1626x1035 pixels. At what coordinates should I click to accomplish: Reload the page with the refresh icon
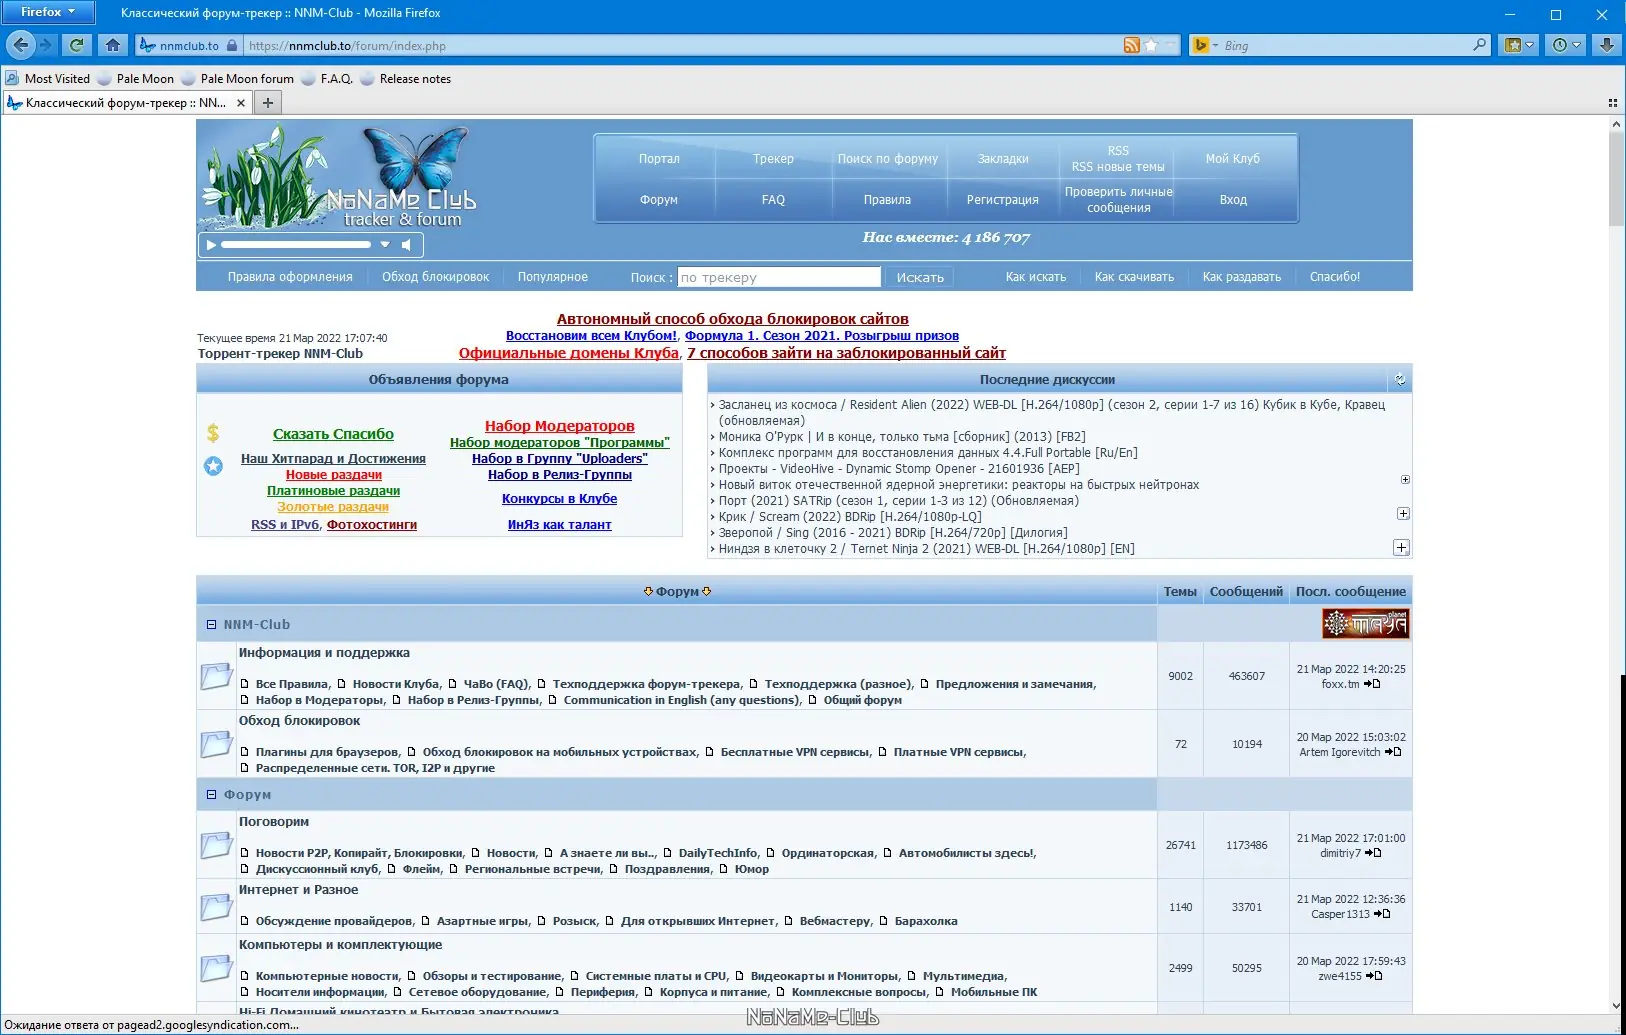point(76,45)
